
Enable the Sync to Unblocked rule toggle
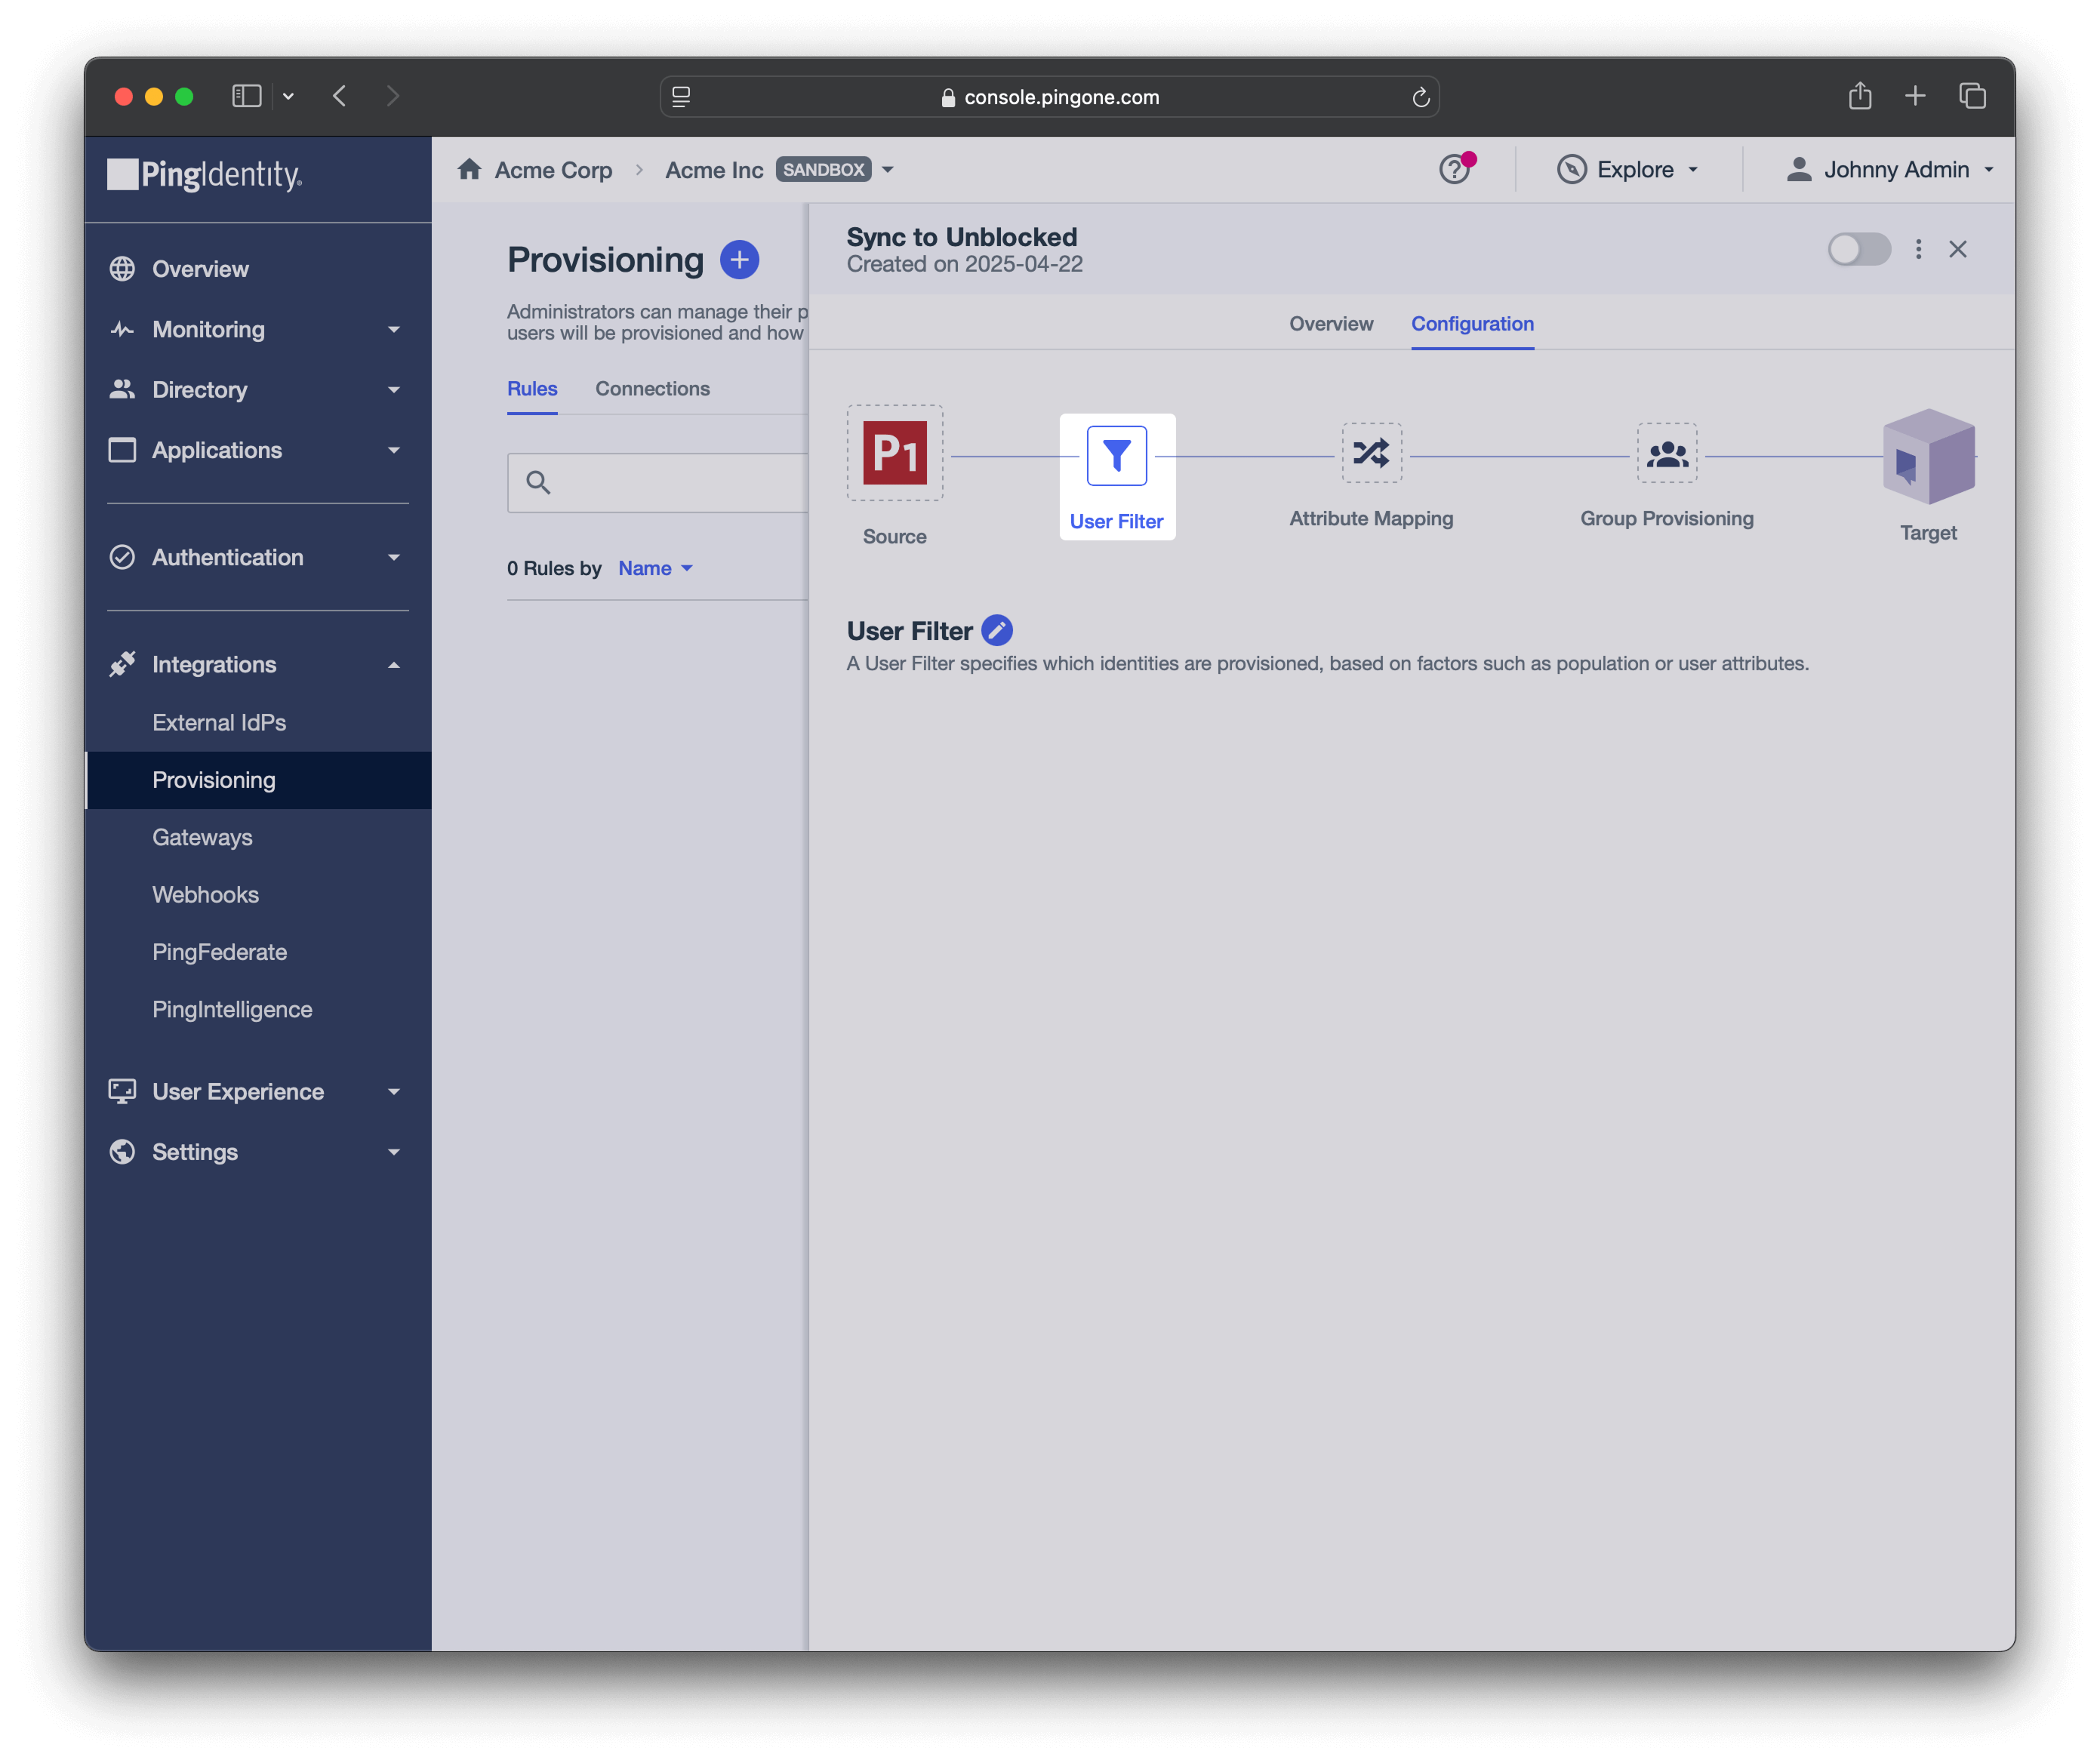(x=1859, y=249)
